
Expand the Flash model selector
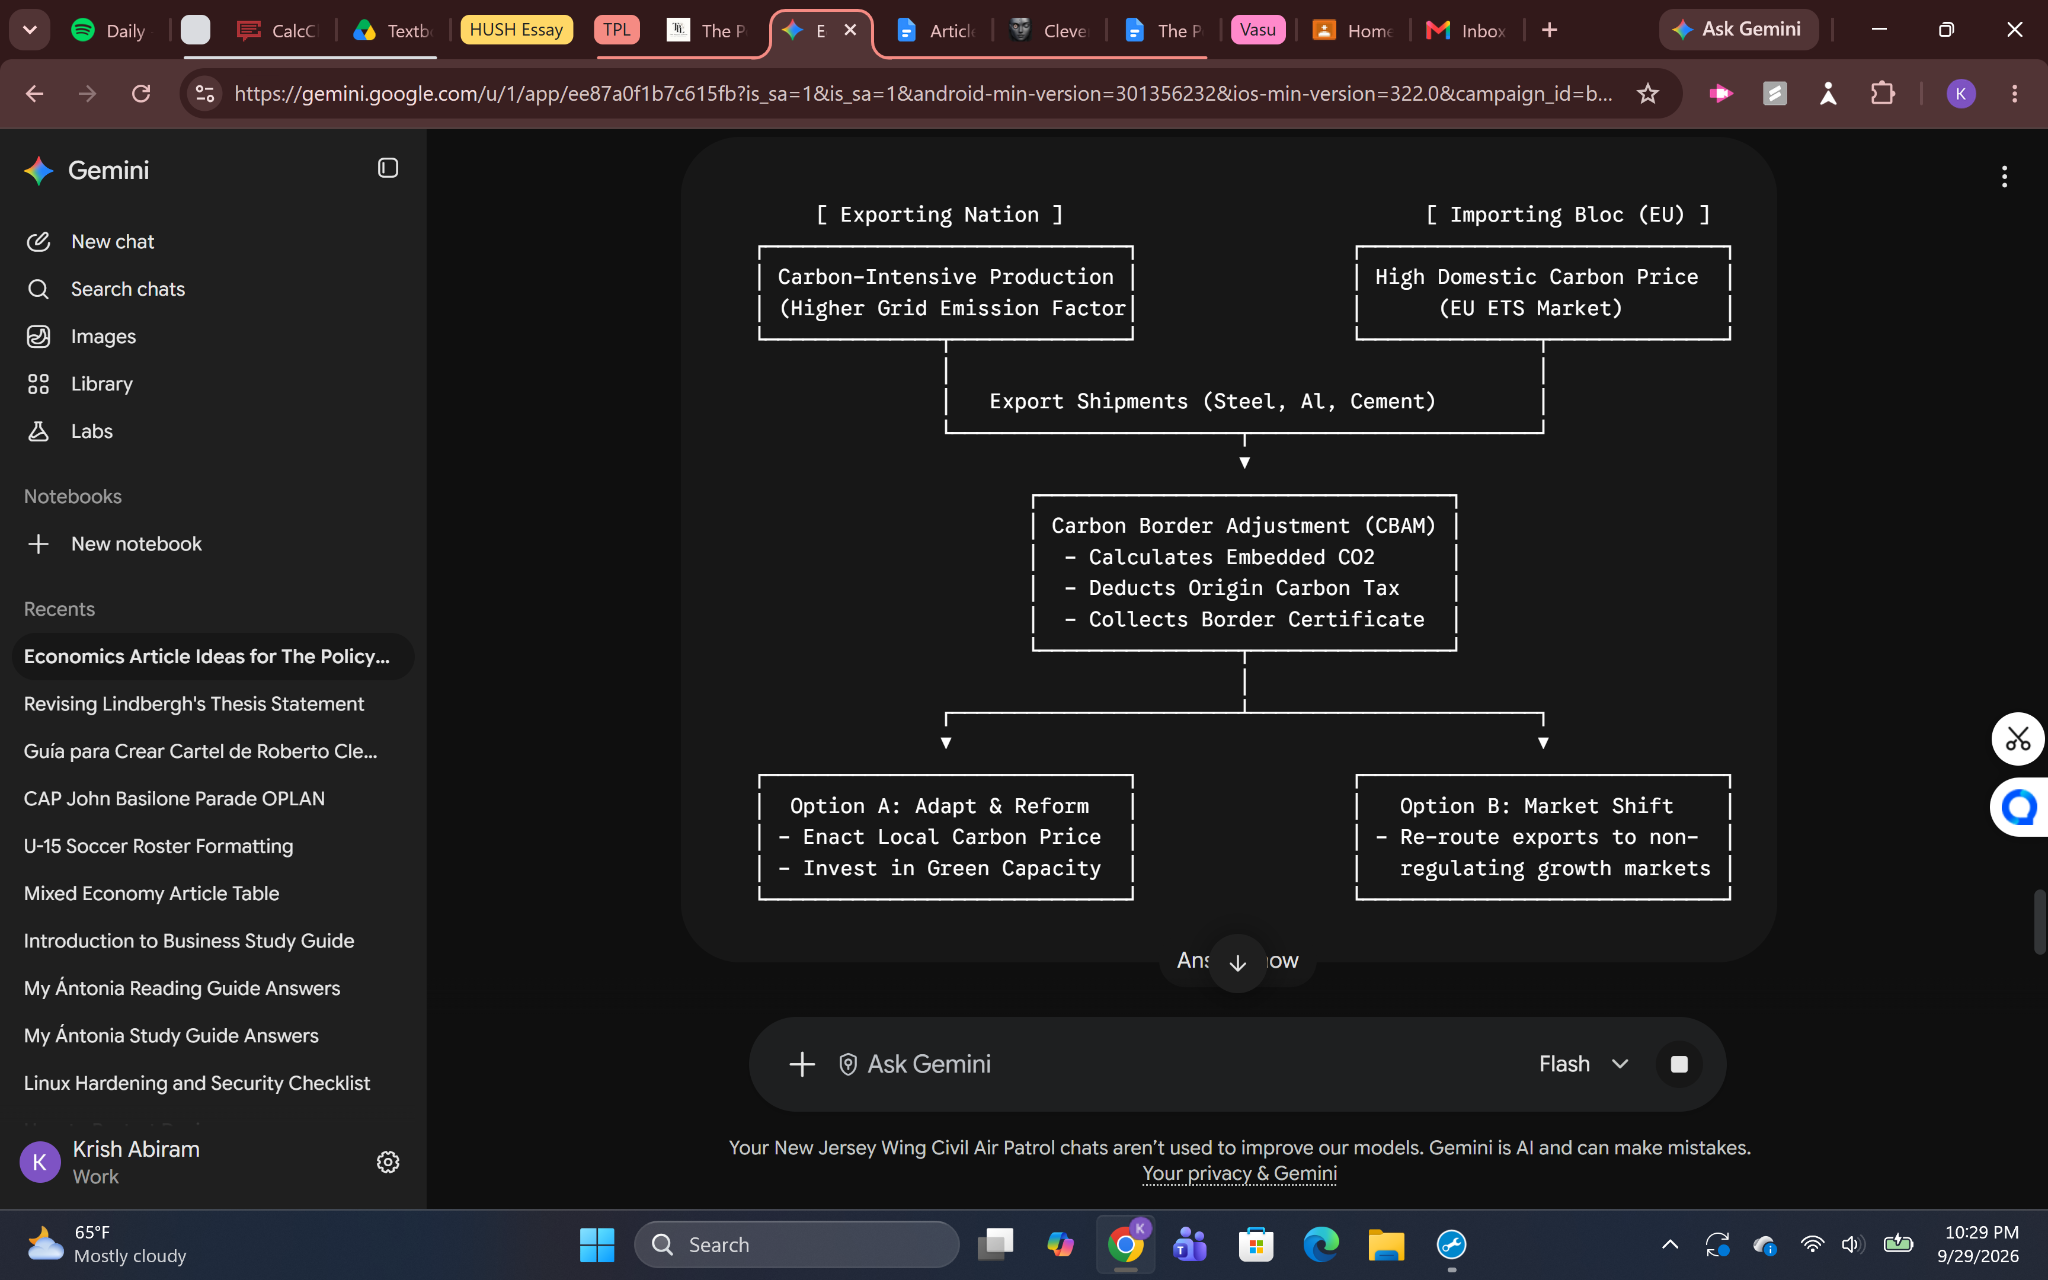pos(1584,1064)
